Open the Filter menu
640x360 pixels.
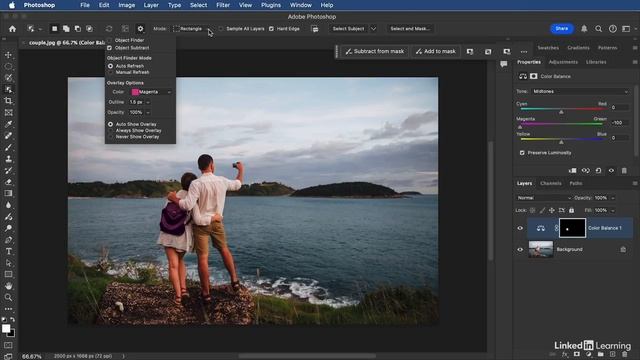[x=223, y=5]
